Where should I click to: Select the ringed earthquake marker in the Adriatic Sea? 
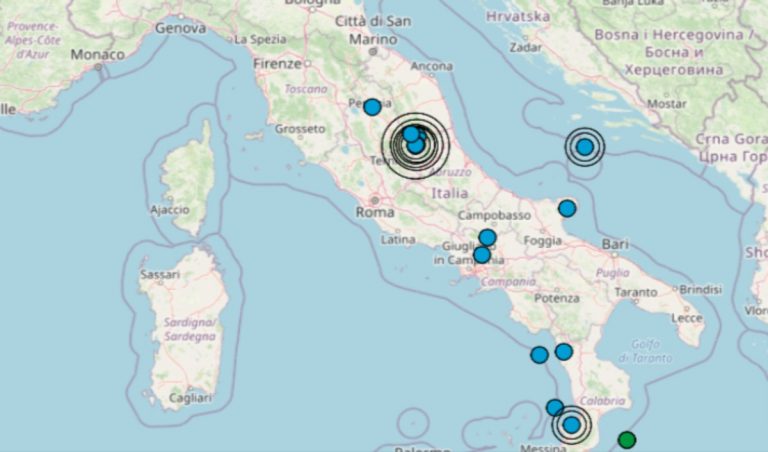[585, 147]
